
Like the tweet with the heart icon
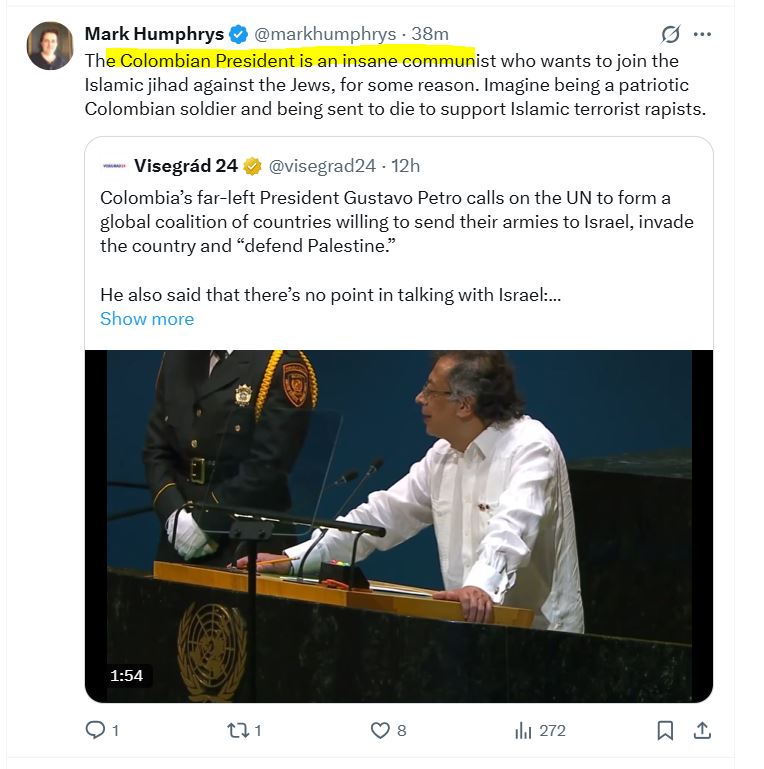click(380, 731)
